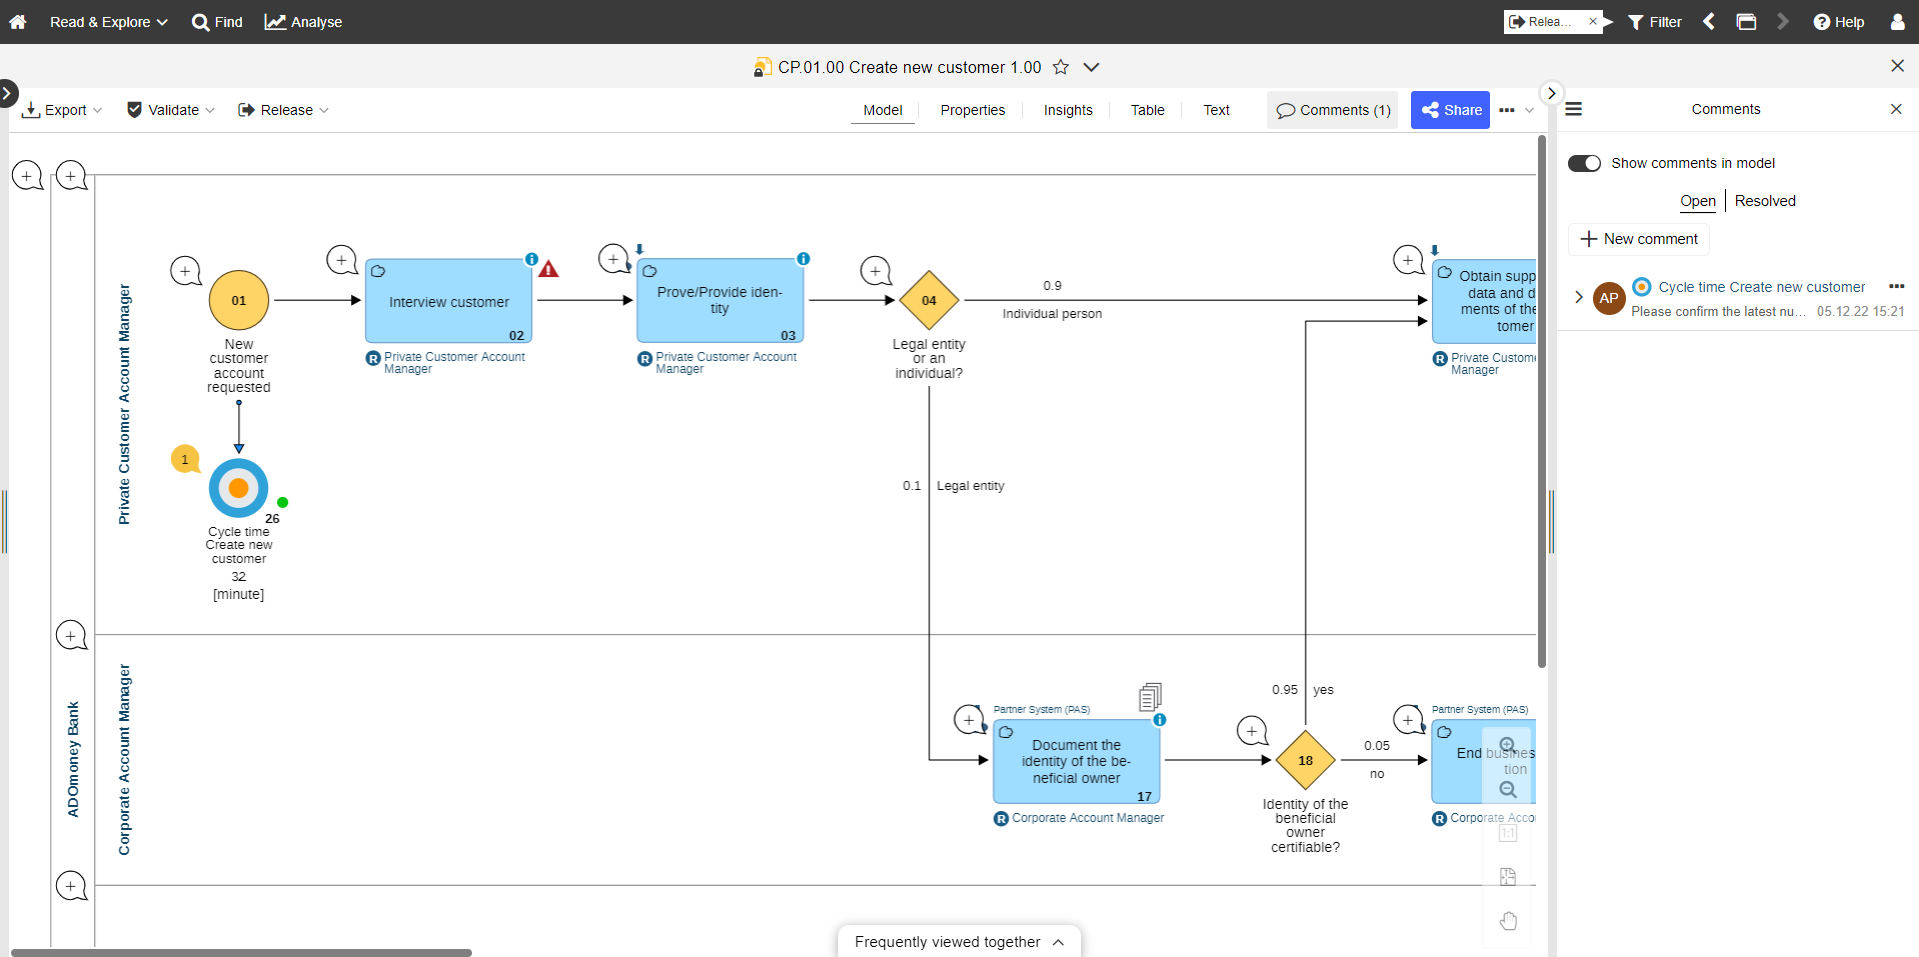Image resolution: width=1919 pixels, height=957 pixels.
Task: Switch to the Properties tab
Action: [x=972, y=110]
